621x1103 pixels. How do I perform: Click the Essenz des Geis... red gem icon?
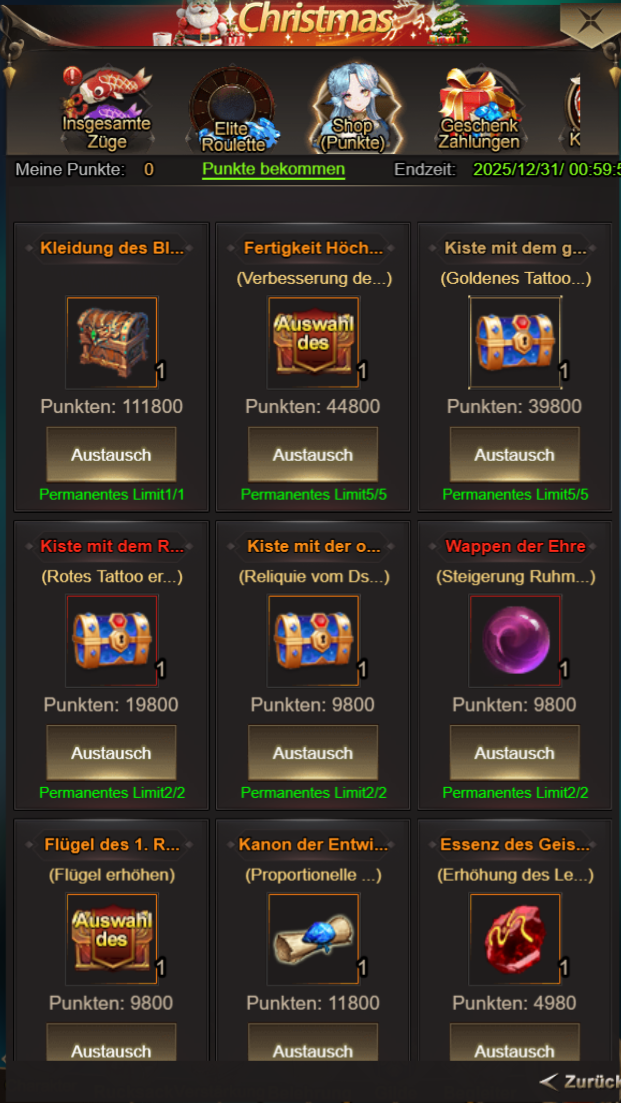pos(515,939)
